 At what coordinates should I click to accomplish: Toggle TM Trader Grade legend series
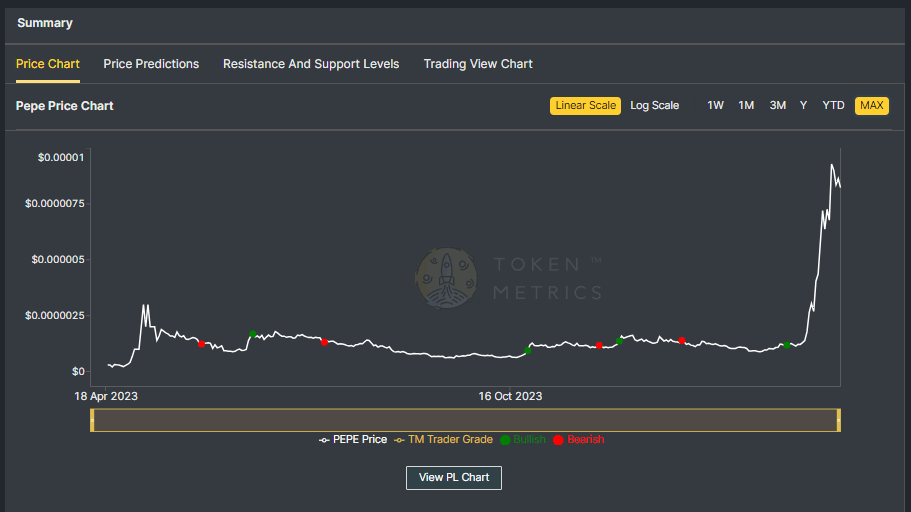pyautogui.click(x=443, y=439)
